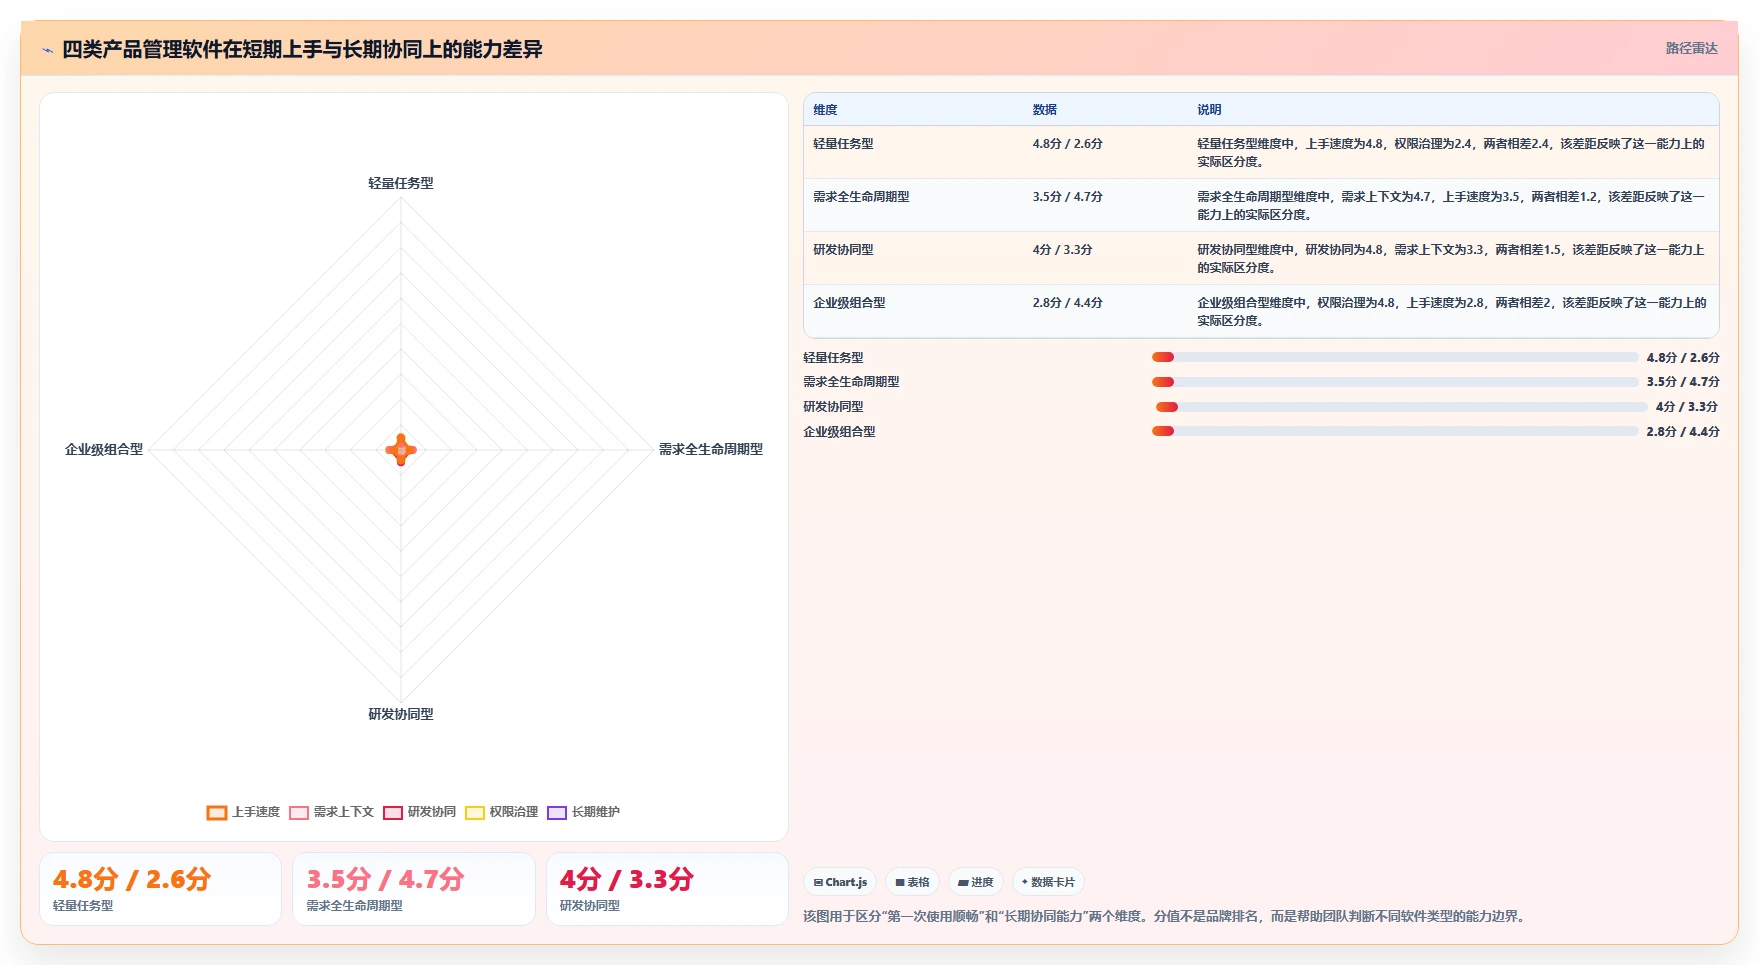
Task: Toggle the 上手速度 legend series
Action: tap(243, 812)
